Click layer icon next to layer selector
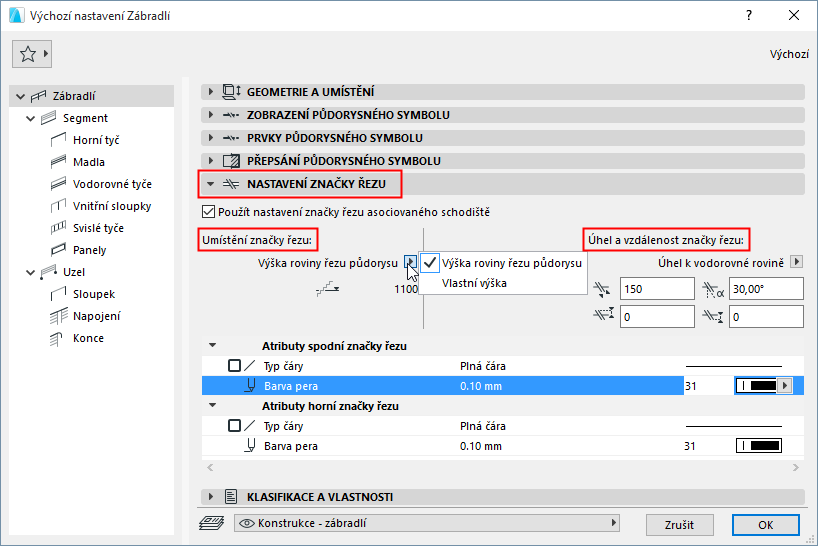 pos(211,523)
